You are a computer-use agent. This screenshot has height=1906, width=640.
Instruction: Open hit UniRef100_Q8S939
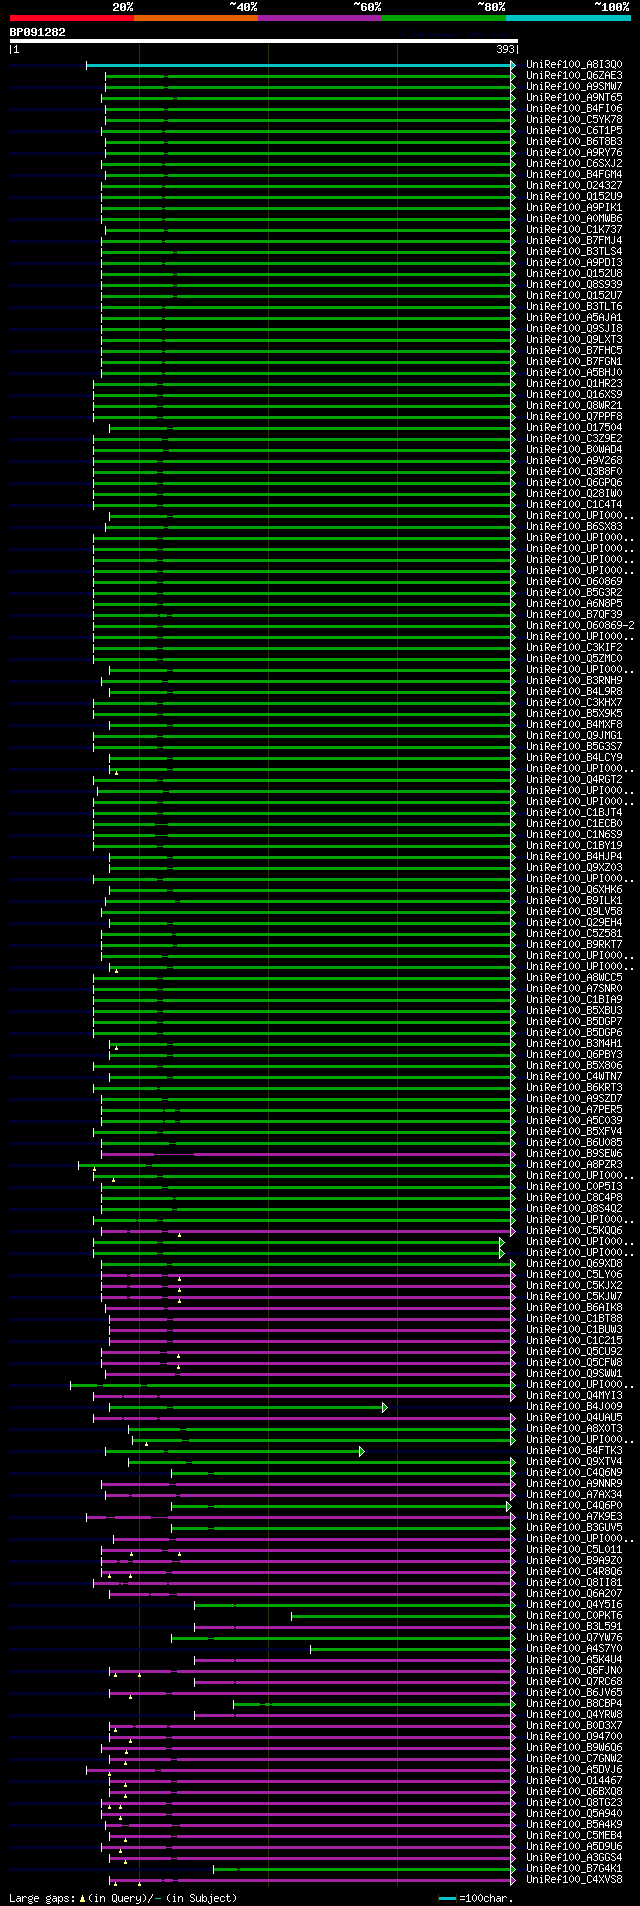pyautogui.click(x=574, y=285)
